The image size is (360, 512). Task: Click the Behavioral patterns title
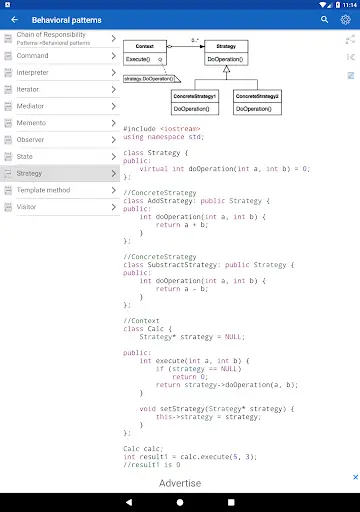click(x=67, y=20)
